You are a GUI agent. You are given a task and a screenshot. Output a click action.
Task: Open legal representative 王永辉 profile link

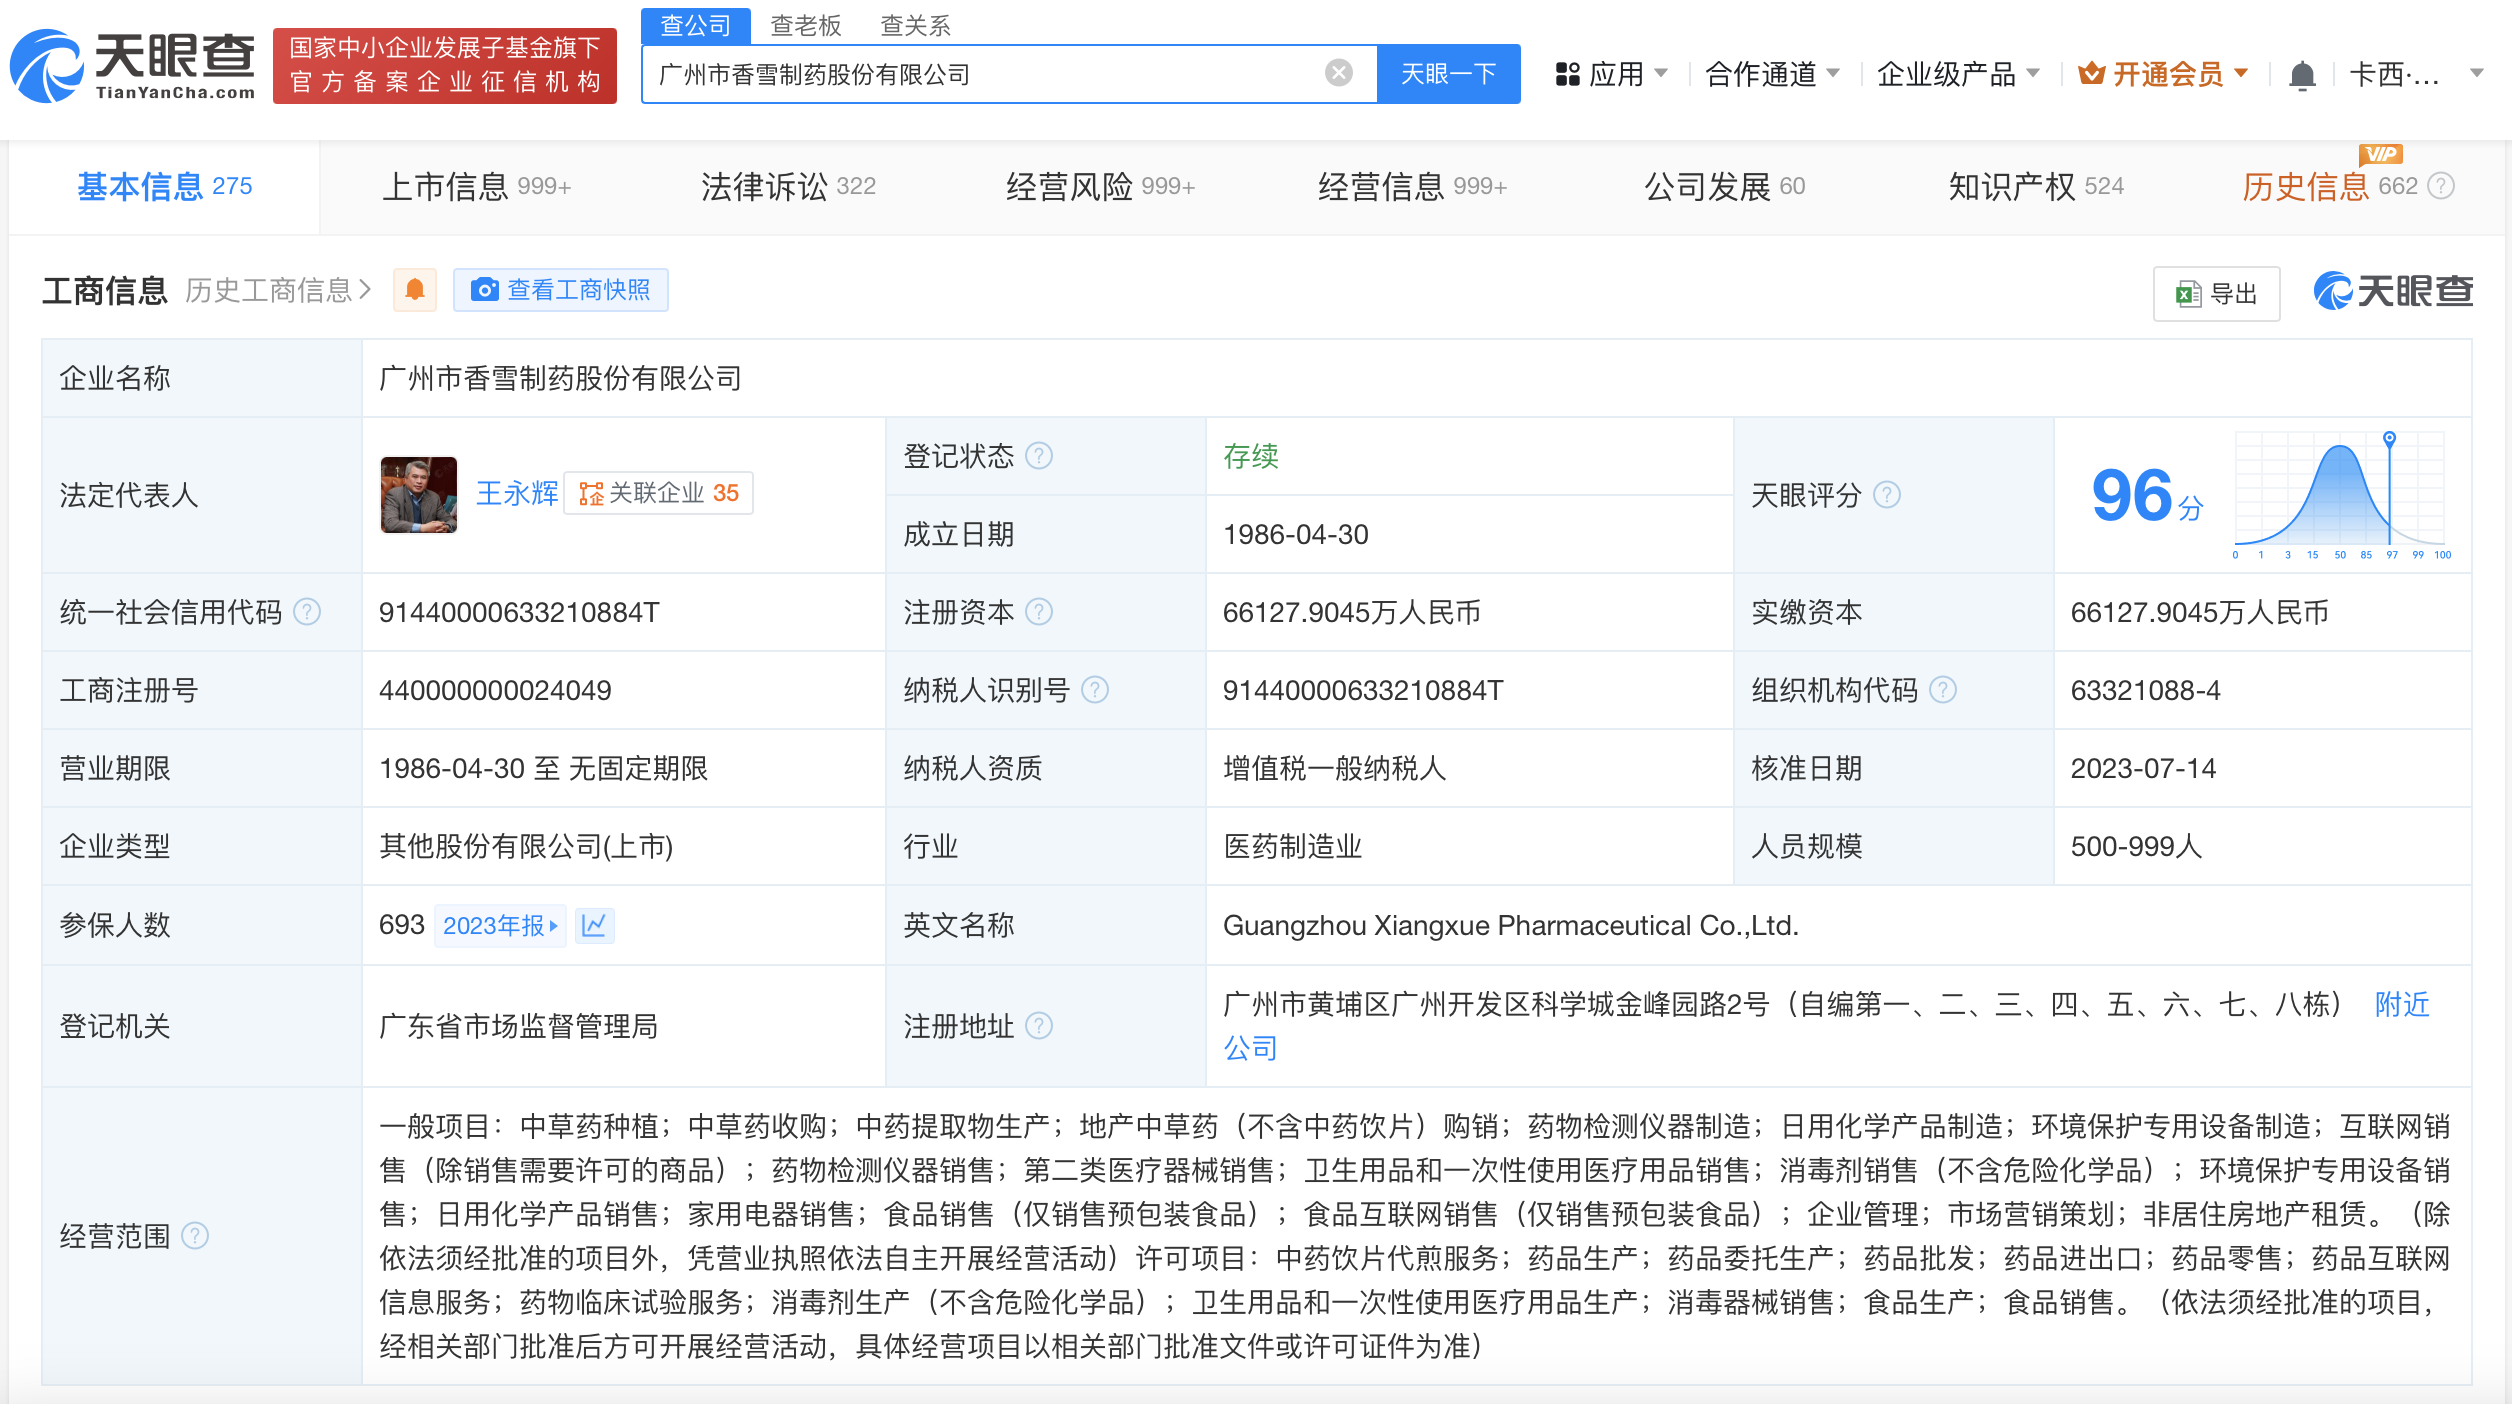[x=517, y=493]
